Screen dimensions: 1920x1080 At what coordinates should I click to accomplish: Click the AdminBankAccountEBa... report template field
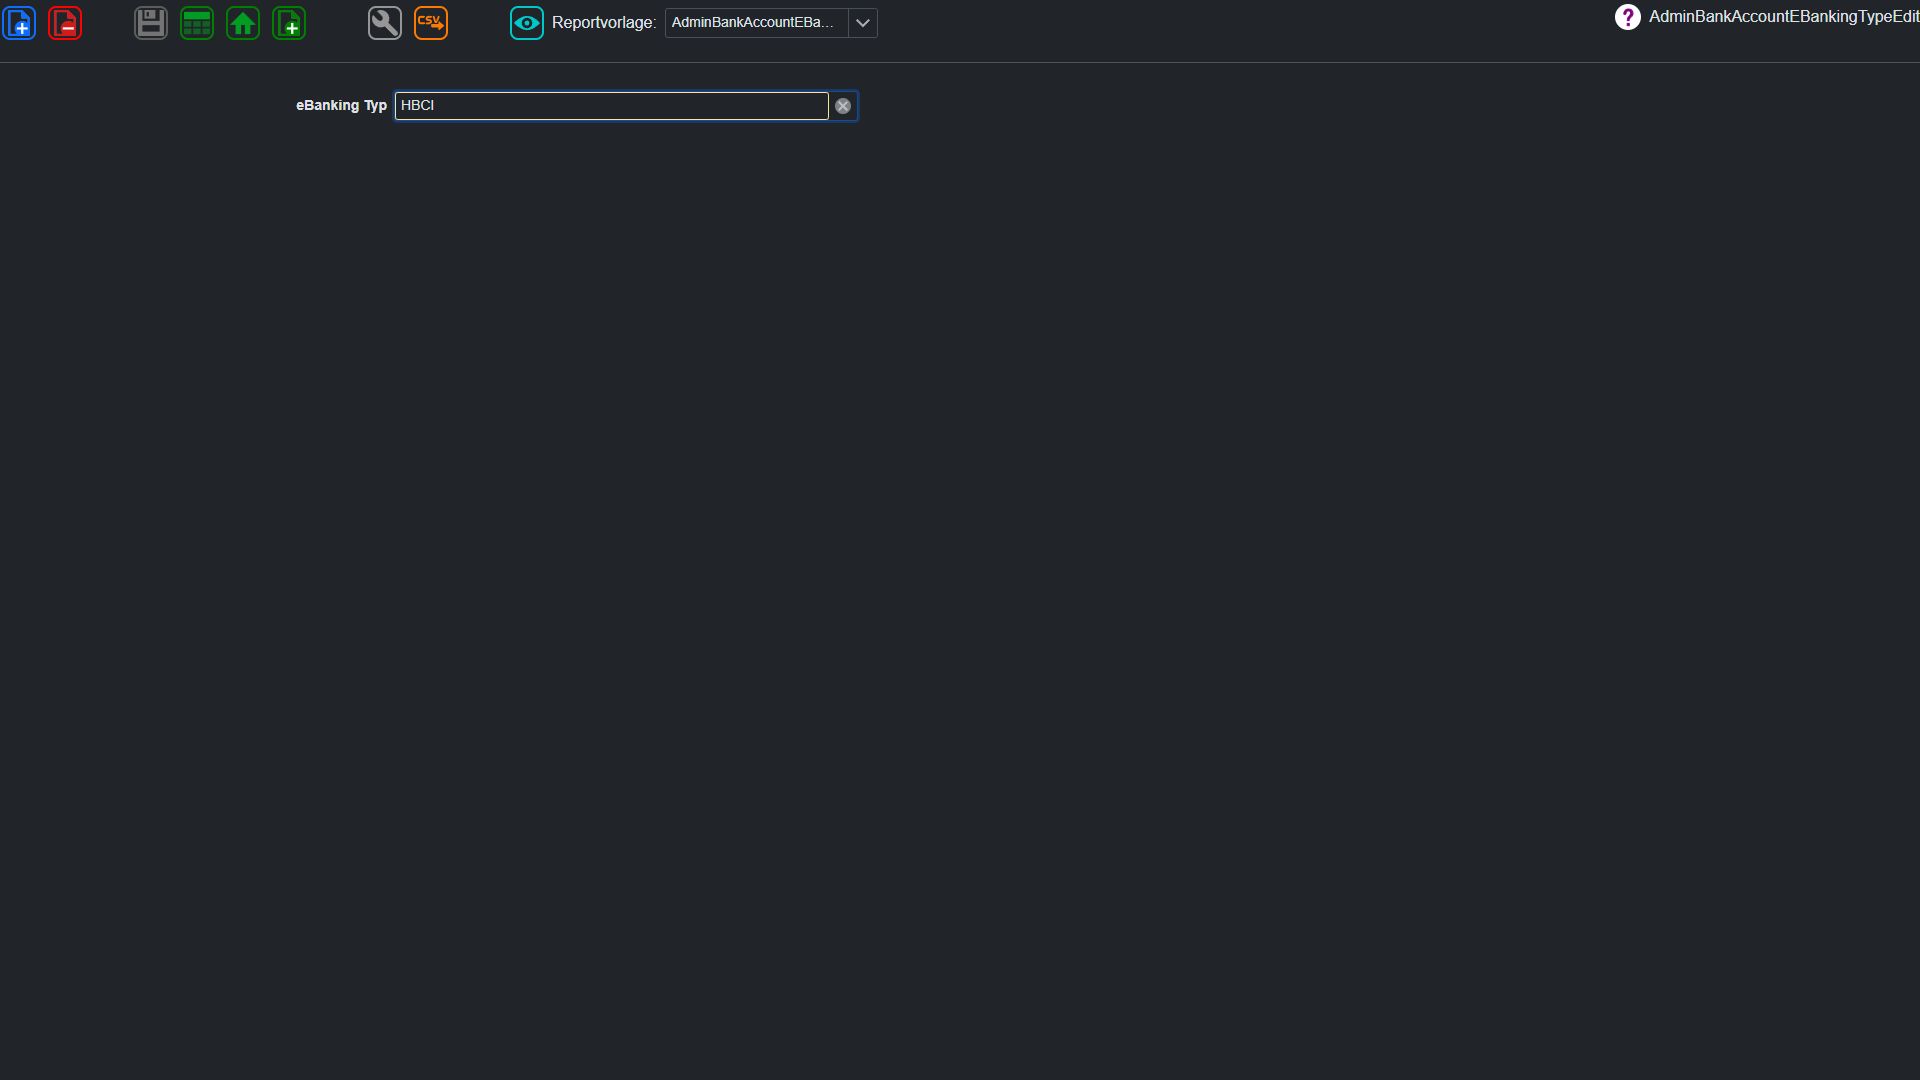(757, 23)
